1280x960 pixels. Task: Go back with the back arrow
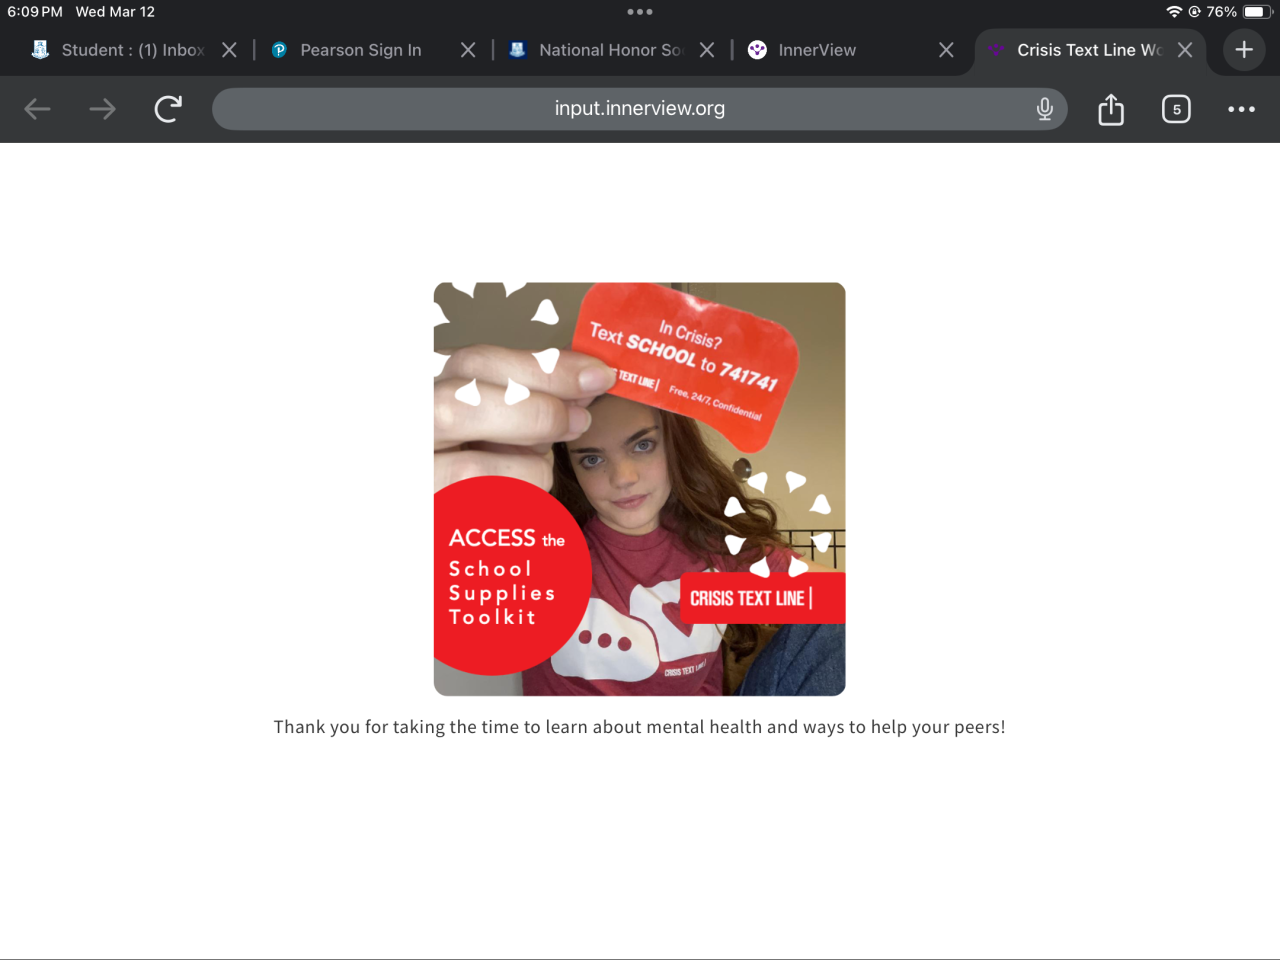[37, 109]
